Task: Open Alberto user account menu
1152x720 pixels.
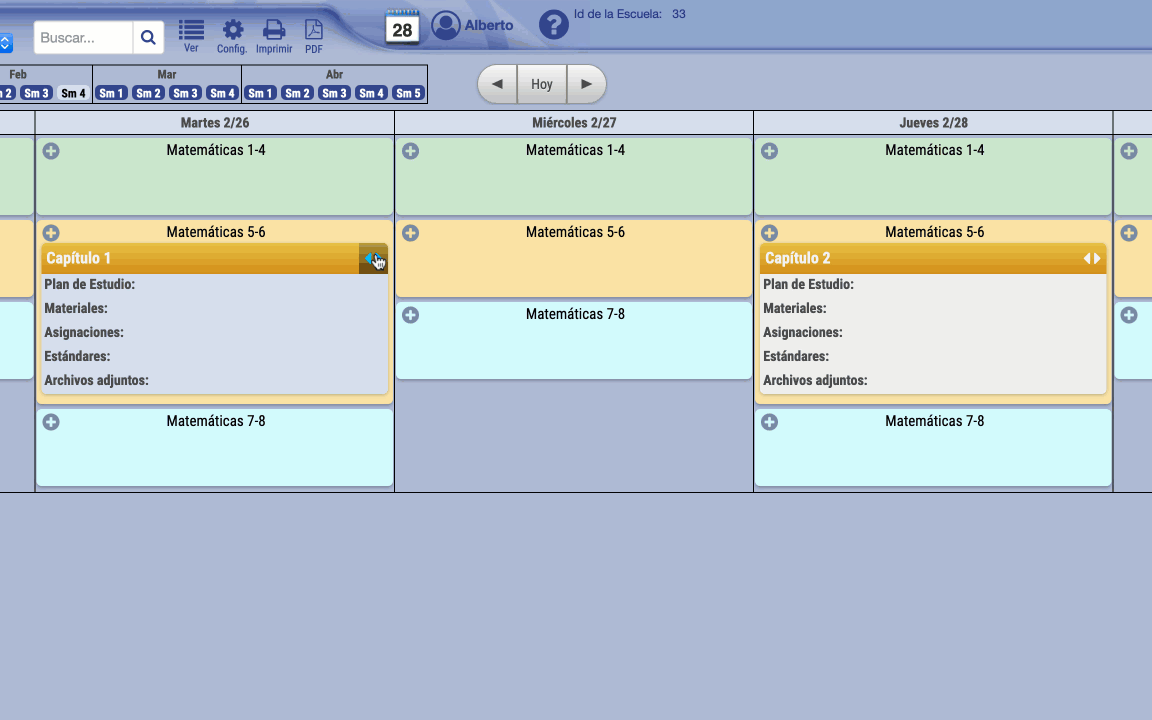Action: click(x=472, y=25)
